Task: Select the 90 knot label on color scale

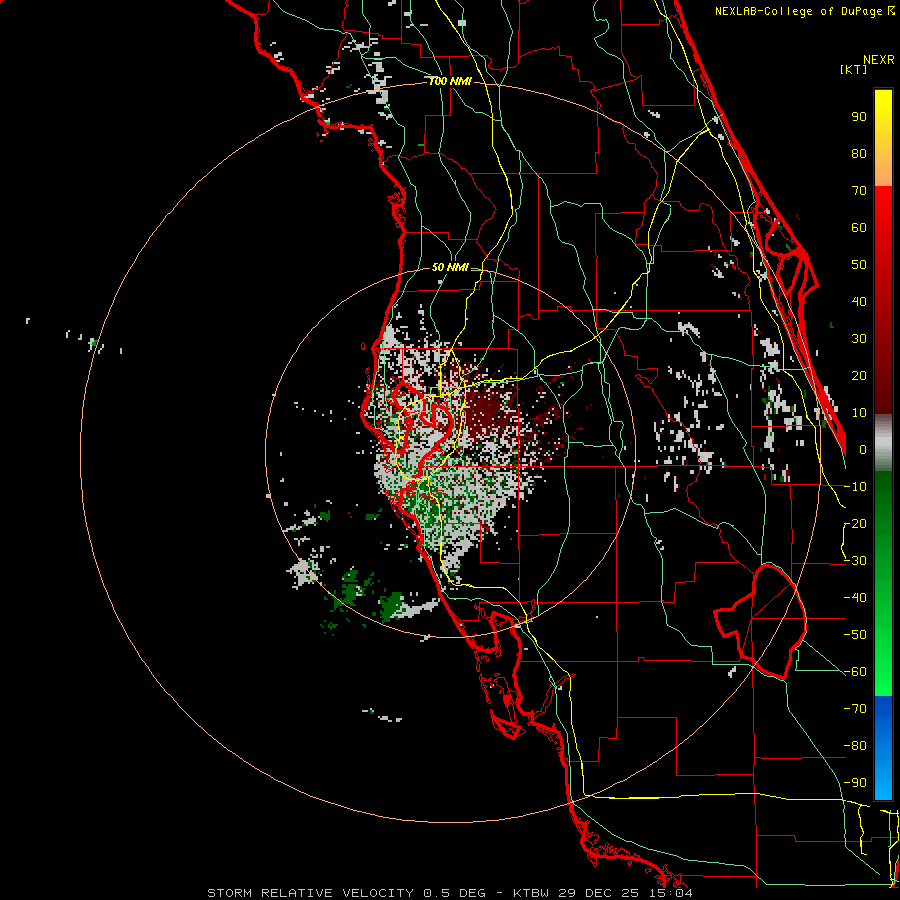Action: (x=859, y=117)
